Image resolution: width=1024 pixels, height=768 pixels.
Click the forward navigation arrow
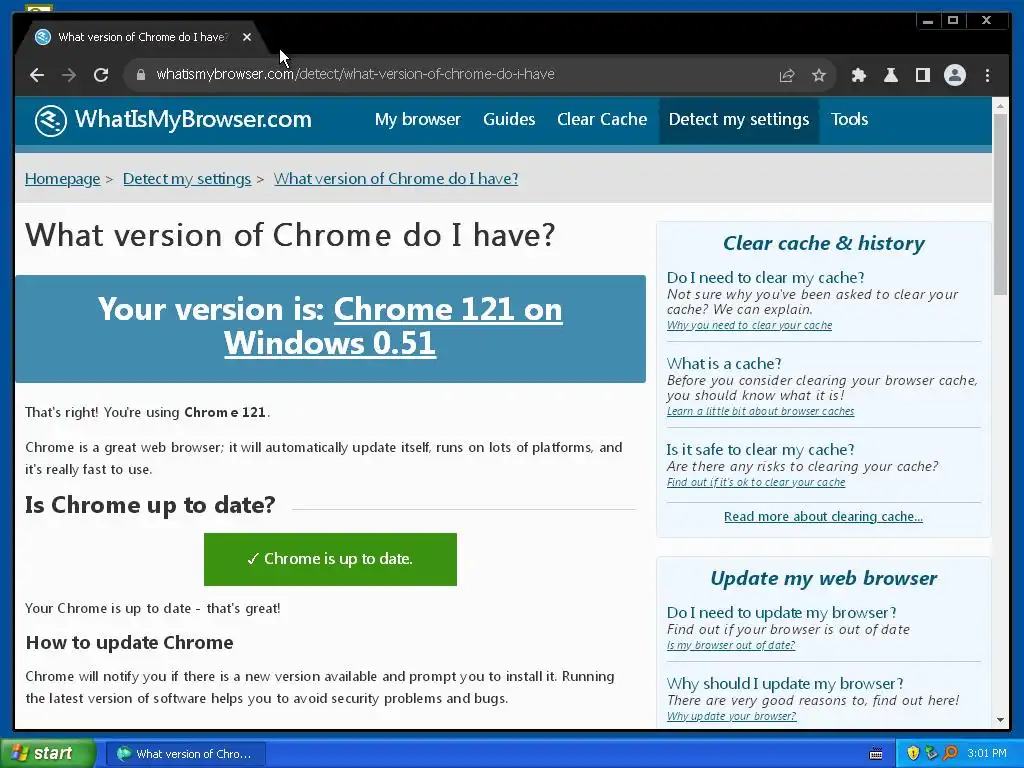(69, 75)
